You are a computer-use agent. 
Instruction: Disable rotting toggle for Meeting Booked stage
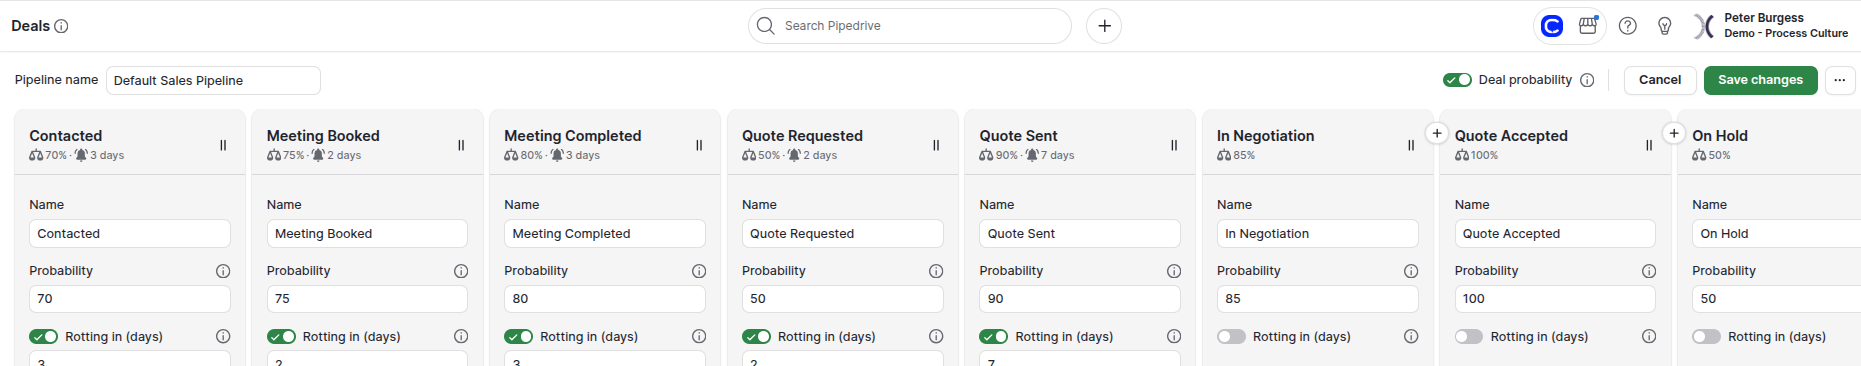[x=281, y=337]
